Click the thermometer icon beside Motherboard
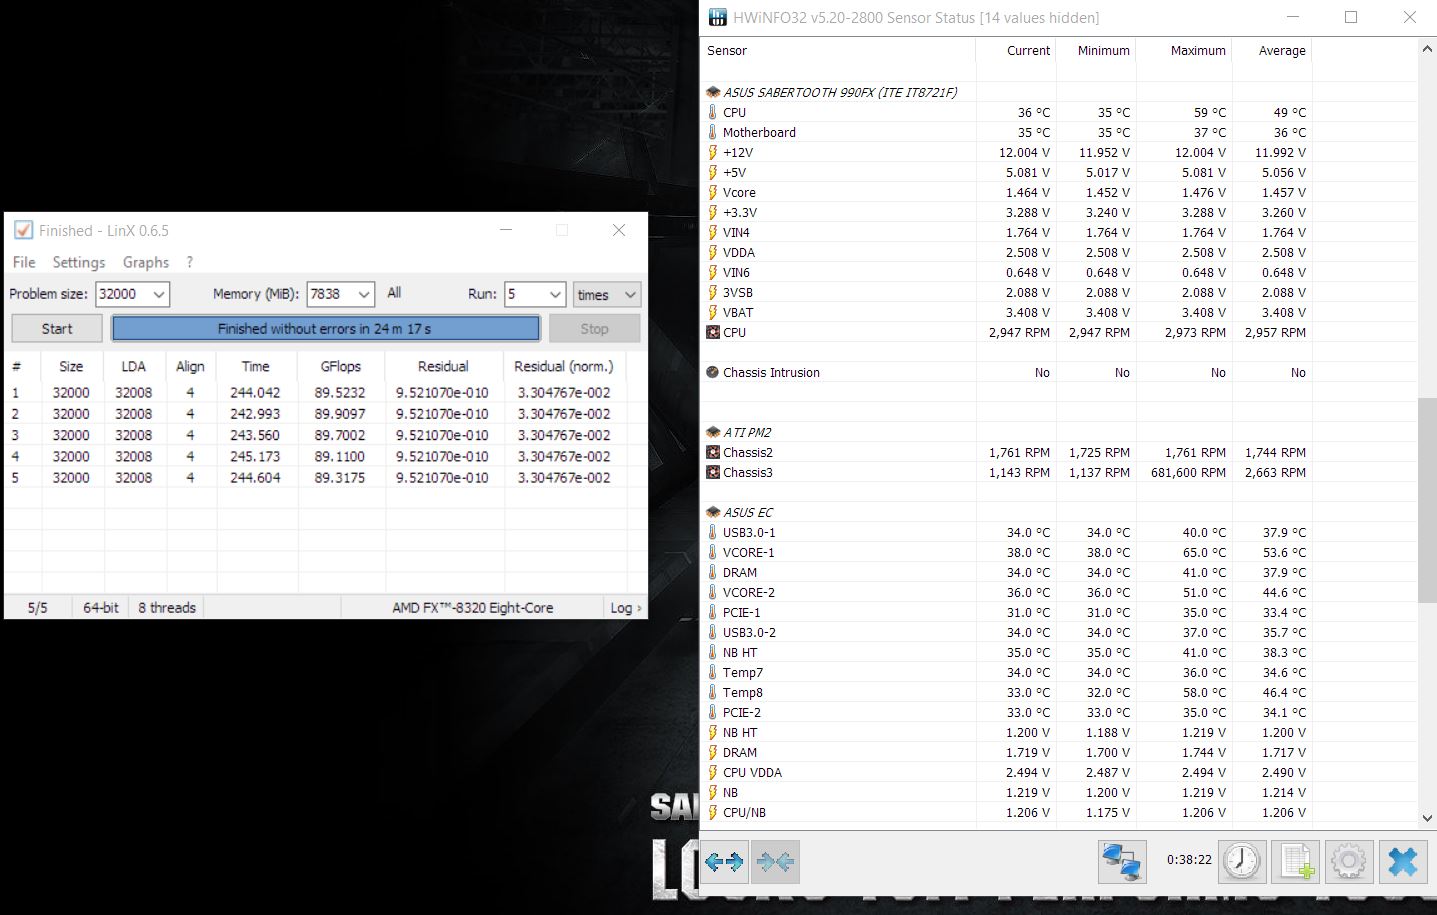Image resolution: width=1437 pixels, height=915 pixels. tap(713, 132)
